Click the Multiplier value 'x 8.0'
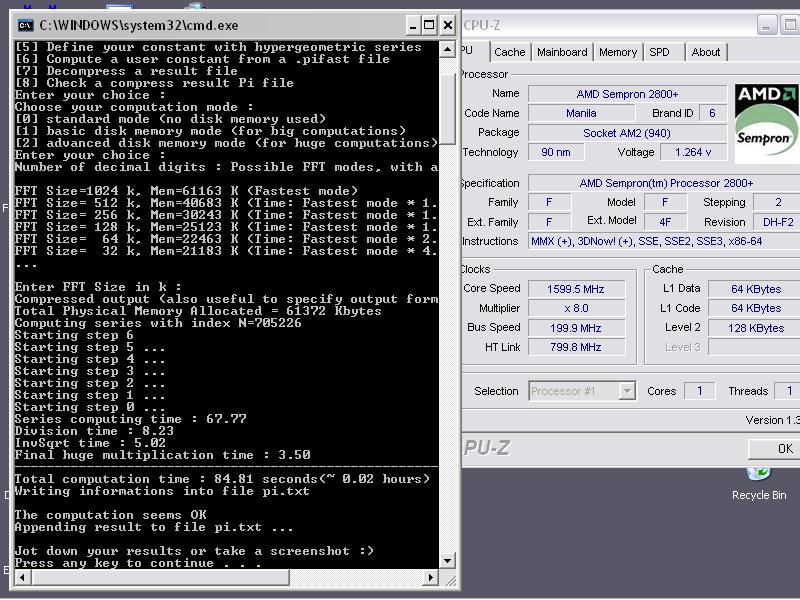The image size is (800, 600). click(577, 308)
